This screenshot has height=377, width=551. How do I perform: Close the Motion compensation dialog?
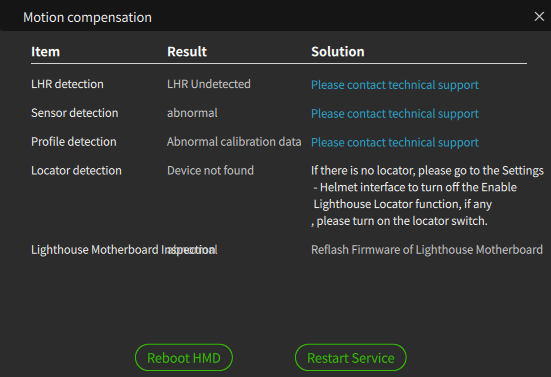click(539, 17)
